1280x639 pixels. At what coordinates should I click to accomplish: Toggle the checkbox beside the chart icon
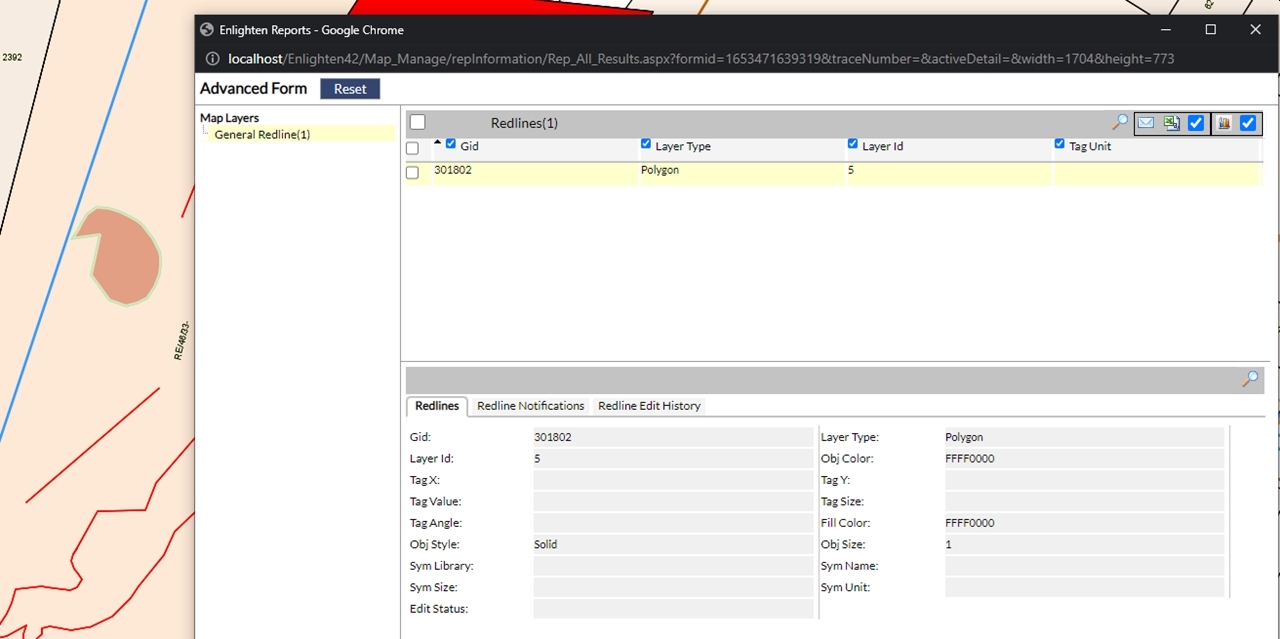1248,123
